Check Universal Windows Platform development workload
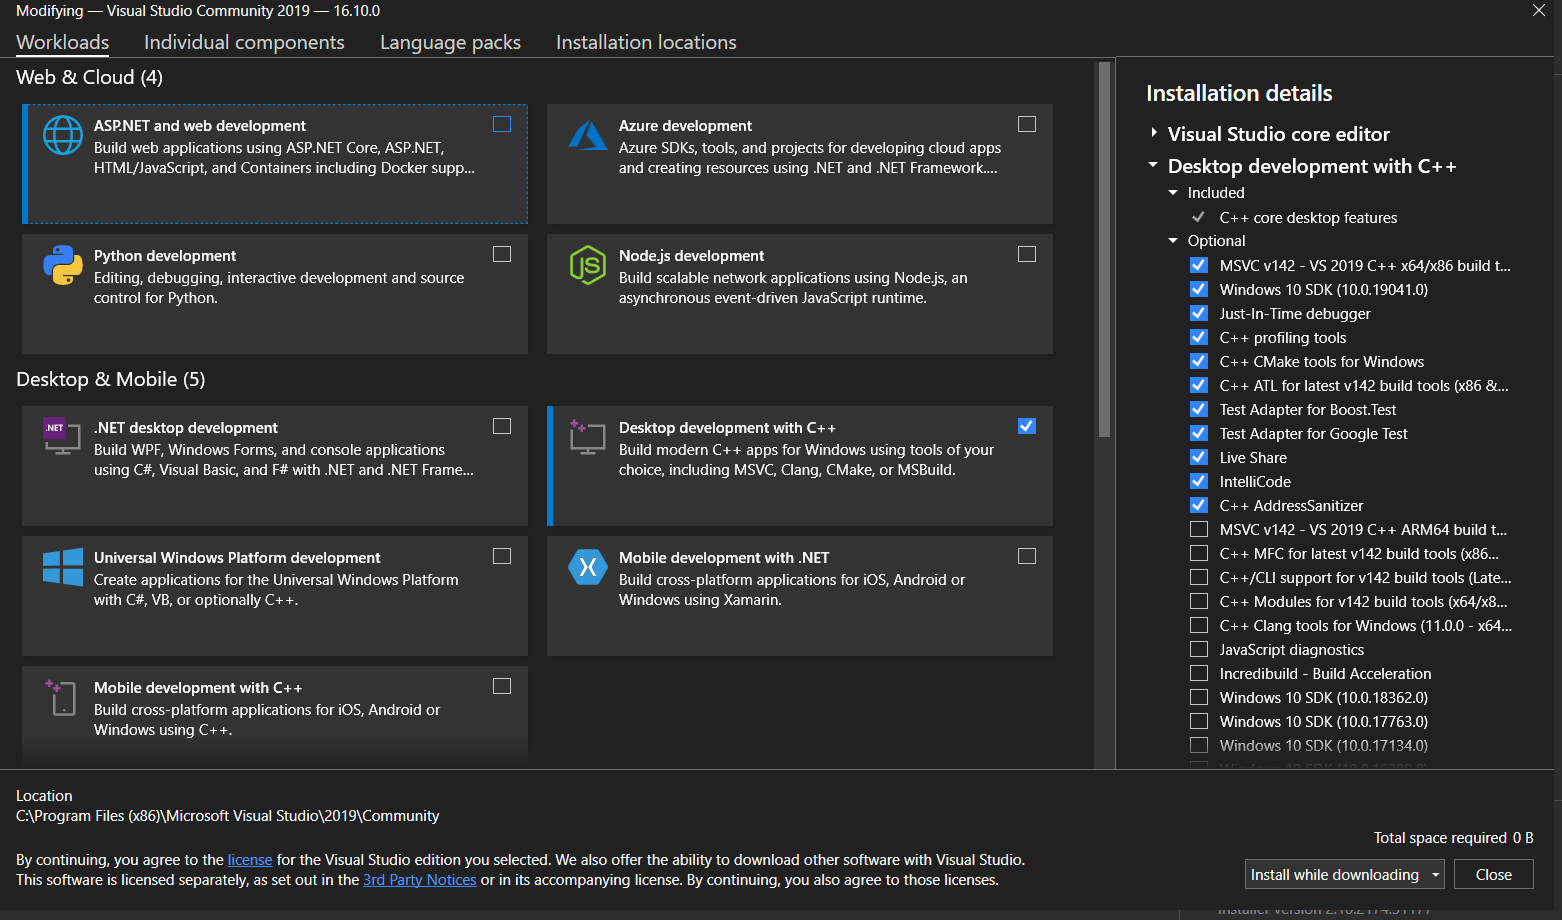 click(502, 556)
